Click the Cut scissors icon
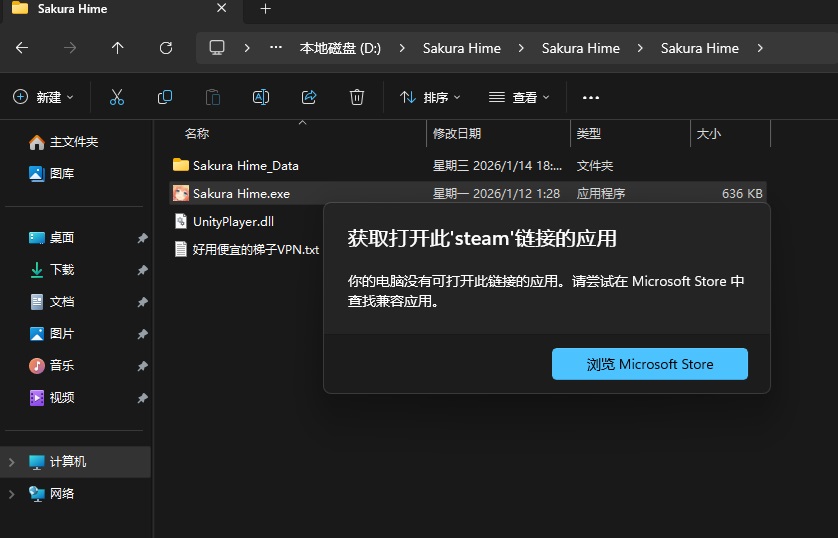 [x=117, y=97]
